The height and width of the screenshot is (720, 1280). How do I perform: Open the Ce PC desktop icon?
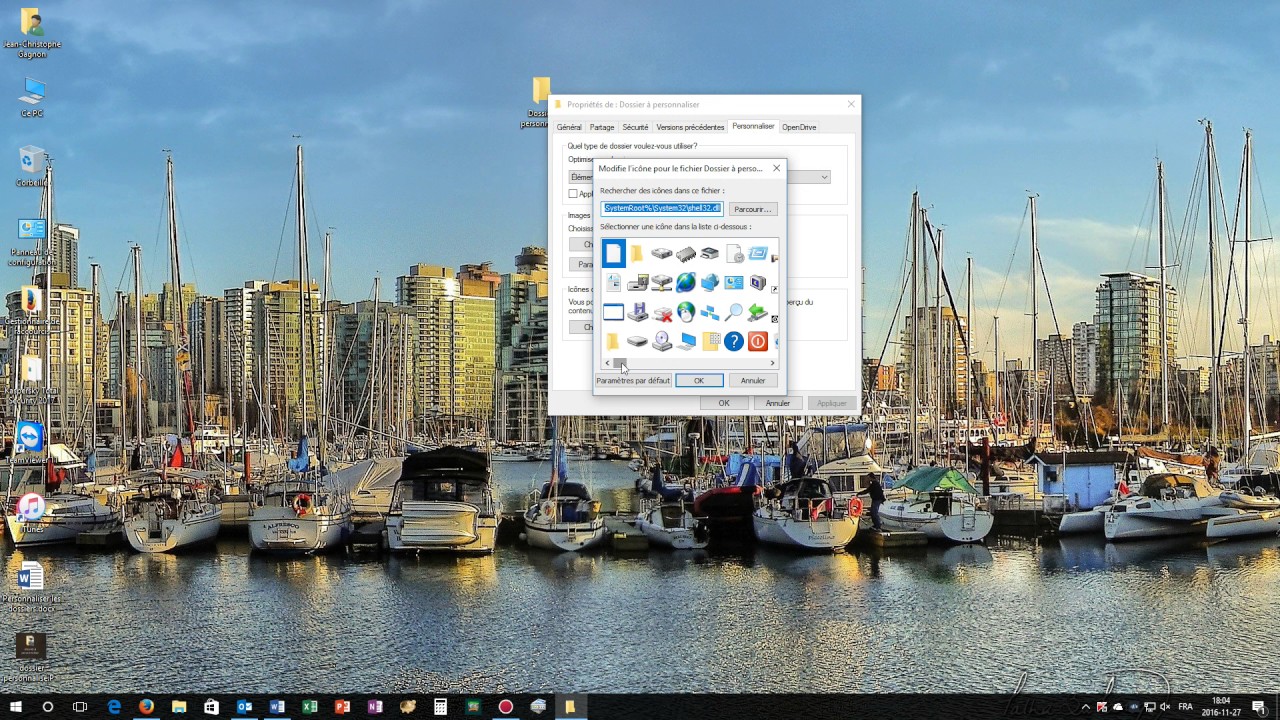[x=32, y=96]
